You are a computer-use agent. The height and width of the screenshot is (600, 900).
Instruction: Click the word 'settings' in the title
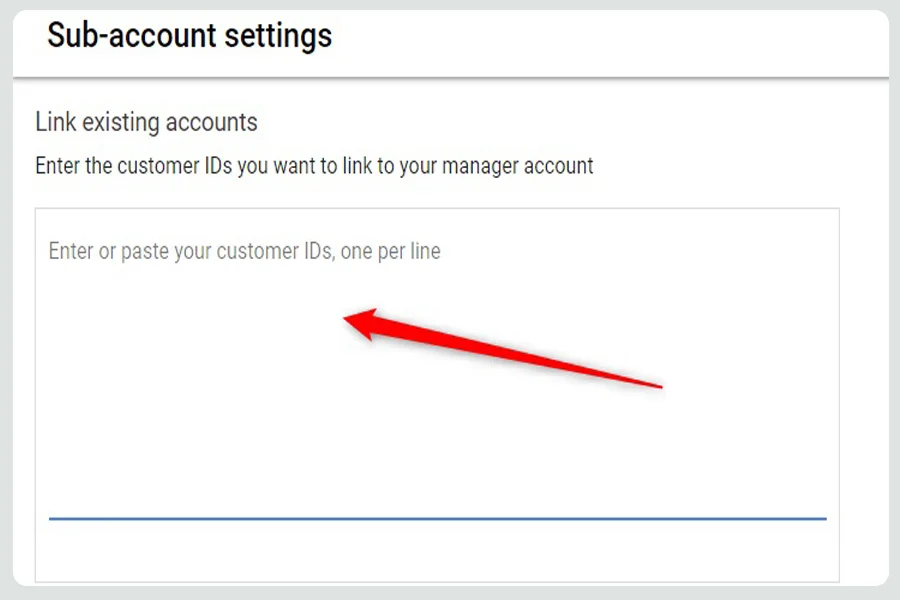tap(278, 36)
